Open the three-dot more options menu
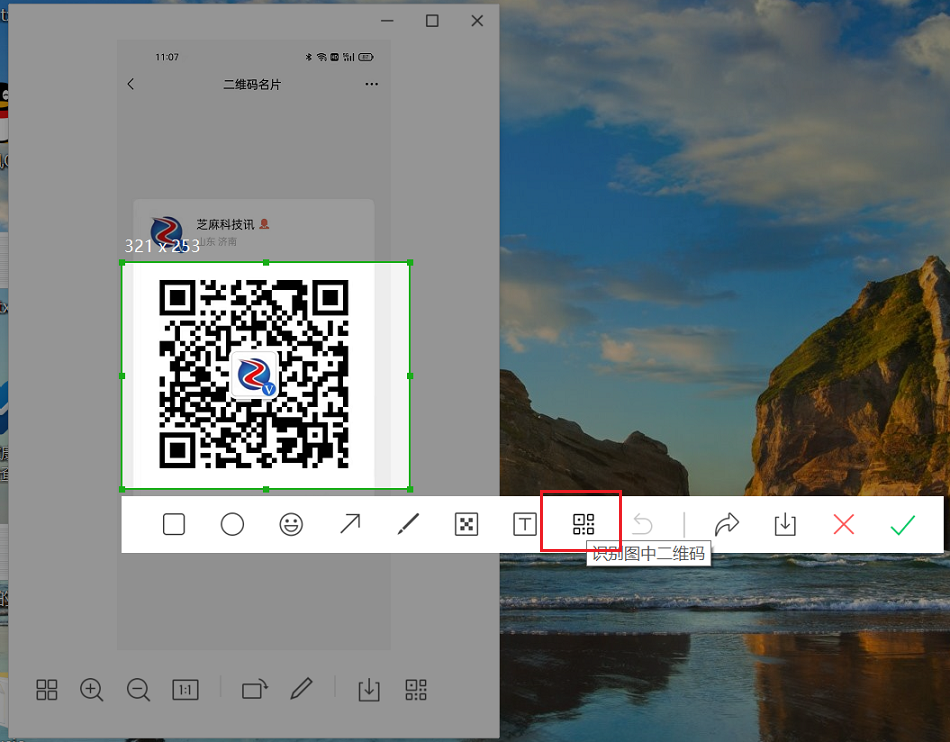 371,84
